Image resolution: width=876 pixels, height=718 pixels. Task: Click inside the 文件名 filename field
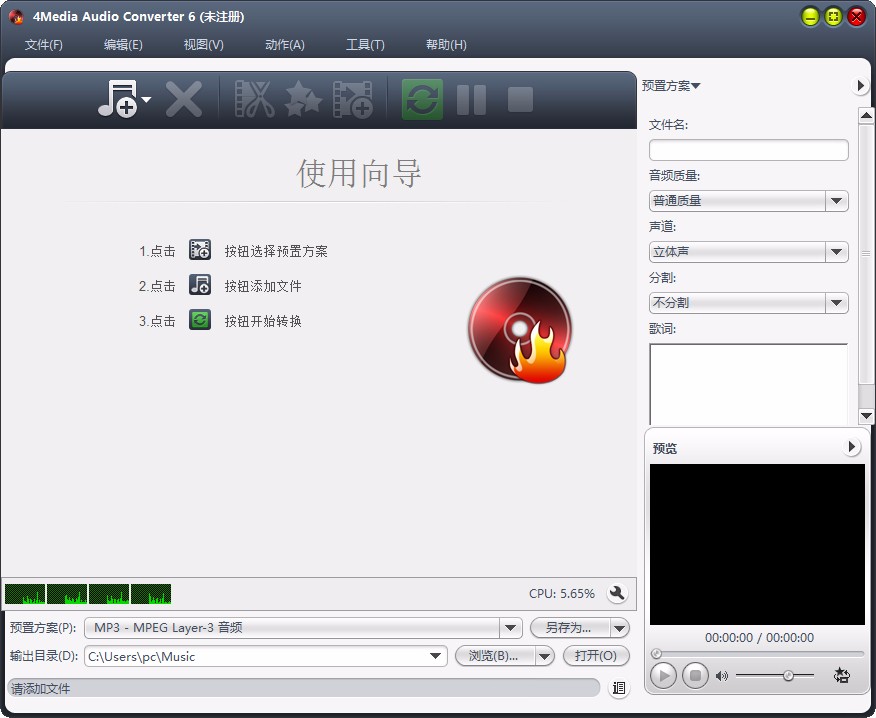click(748, 150)
